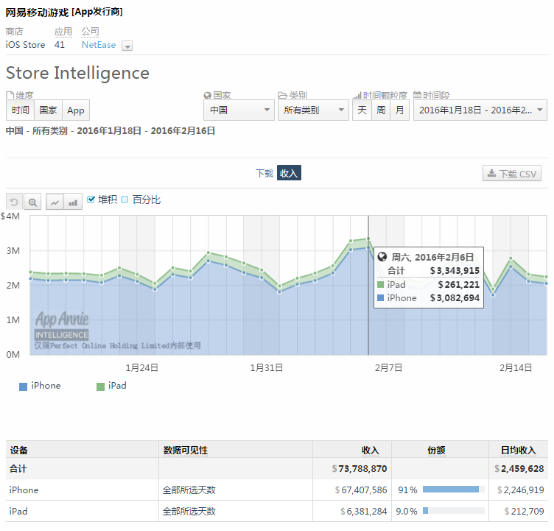This screenshot has height=531, width=554.
Task: Click daily average $2,459,628 cell
Action: pos(519,469)
